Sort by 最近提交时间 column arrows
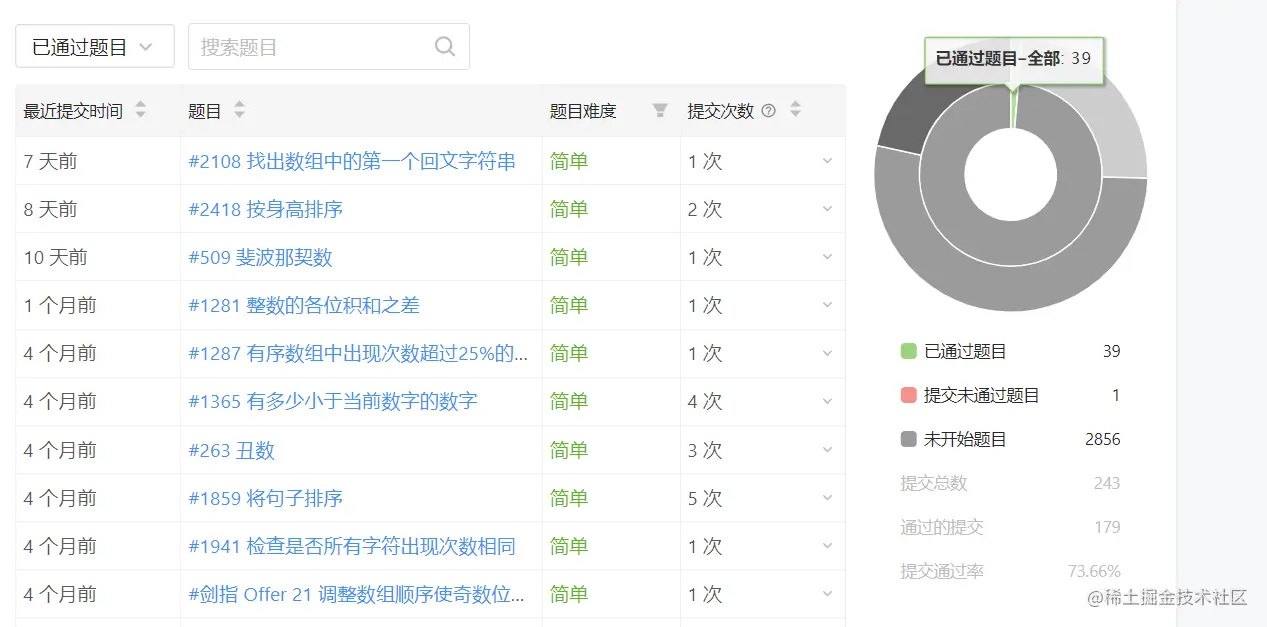Screen dimensions: 1267x627 click(141, 110)
